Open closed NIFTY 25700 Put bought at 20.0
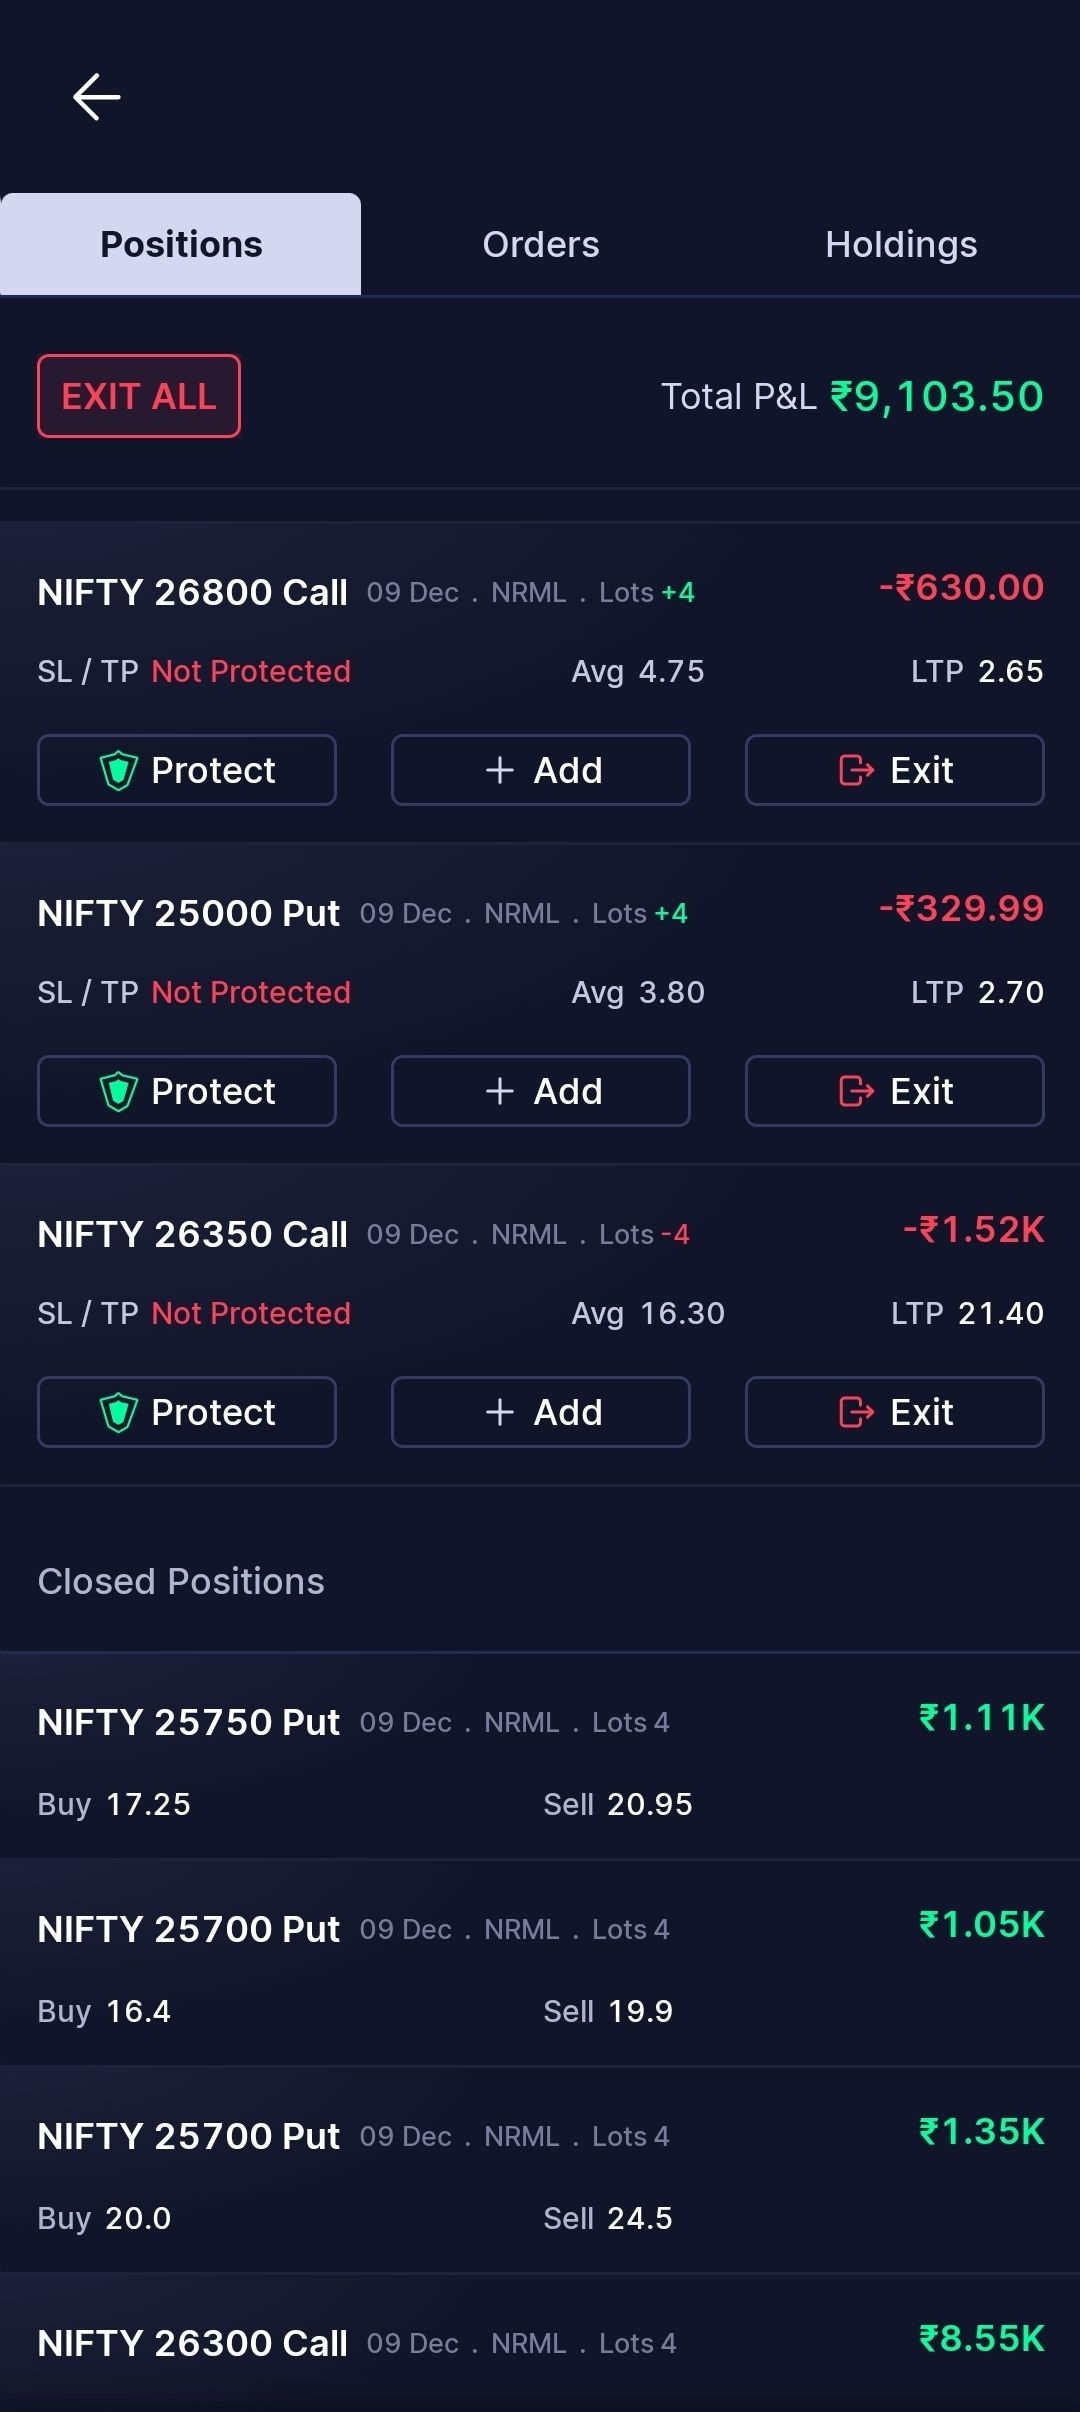1080x2412 pixels. click(x=540, y=2171)
